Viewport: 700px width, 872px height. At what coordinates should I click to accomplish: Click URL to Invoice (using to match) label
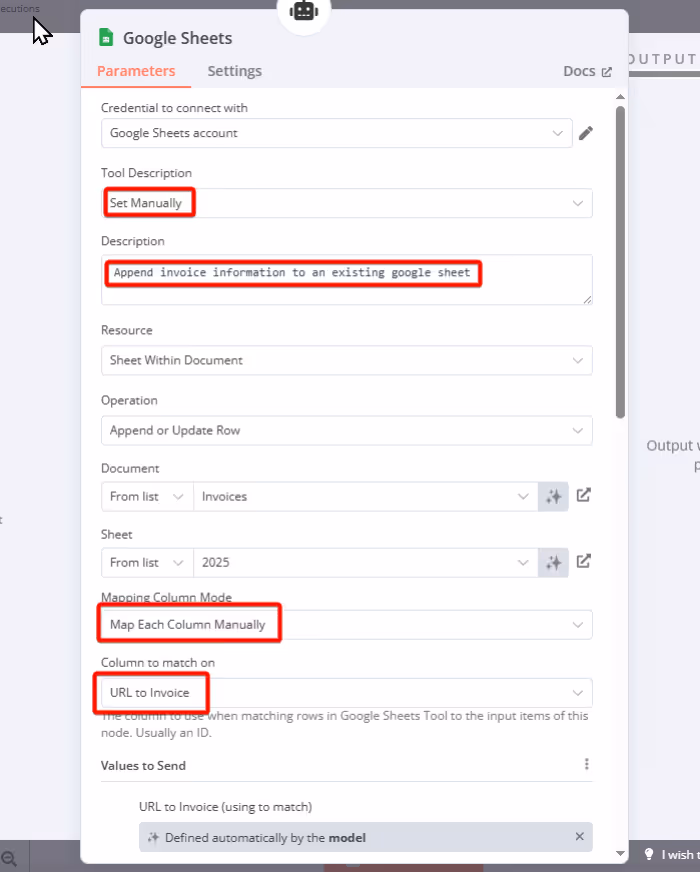point(225,807)
